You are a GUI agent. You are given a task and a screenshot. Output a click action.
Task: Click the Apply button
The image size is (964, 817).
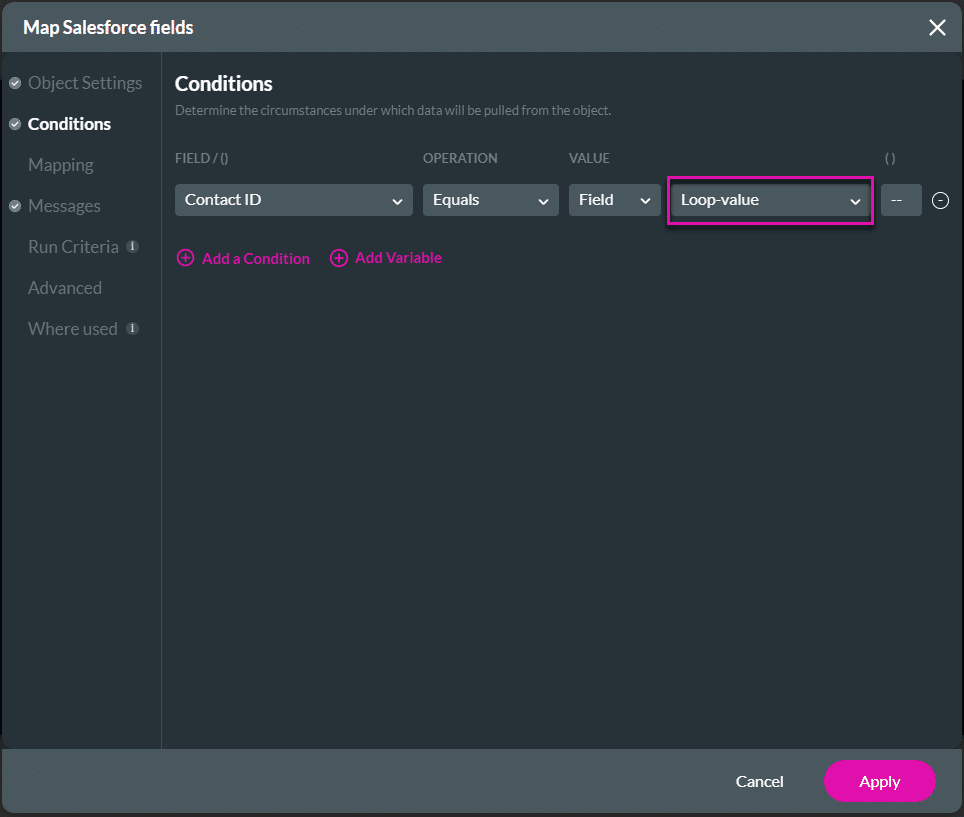[879, 781]
